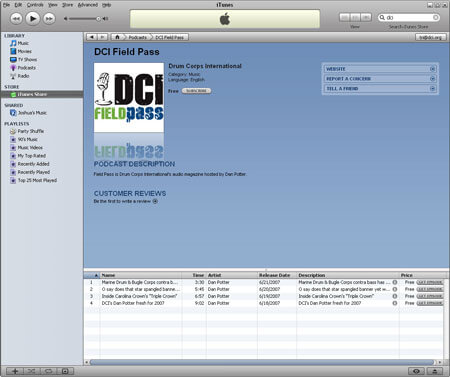Open the Advanced menu
This screenshot has height=377, width=450.
coord(88,5)
